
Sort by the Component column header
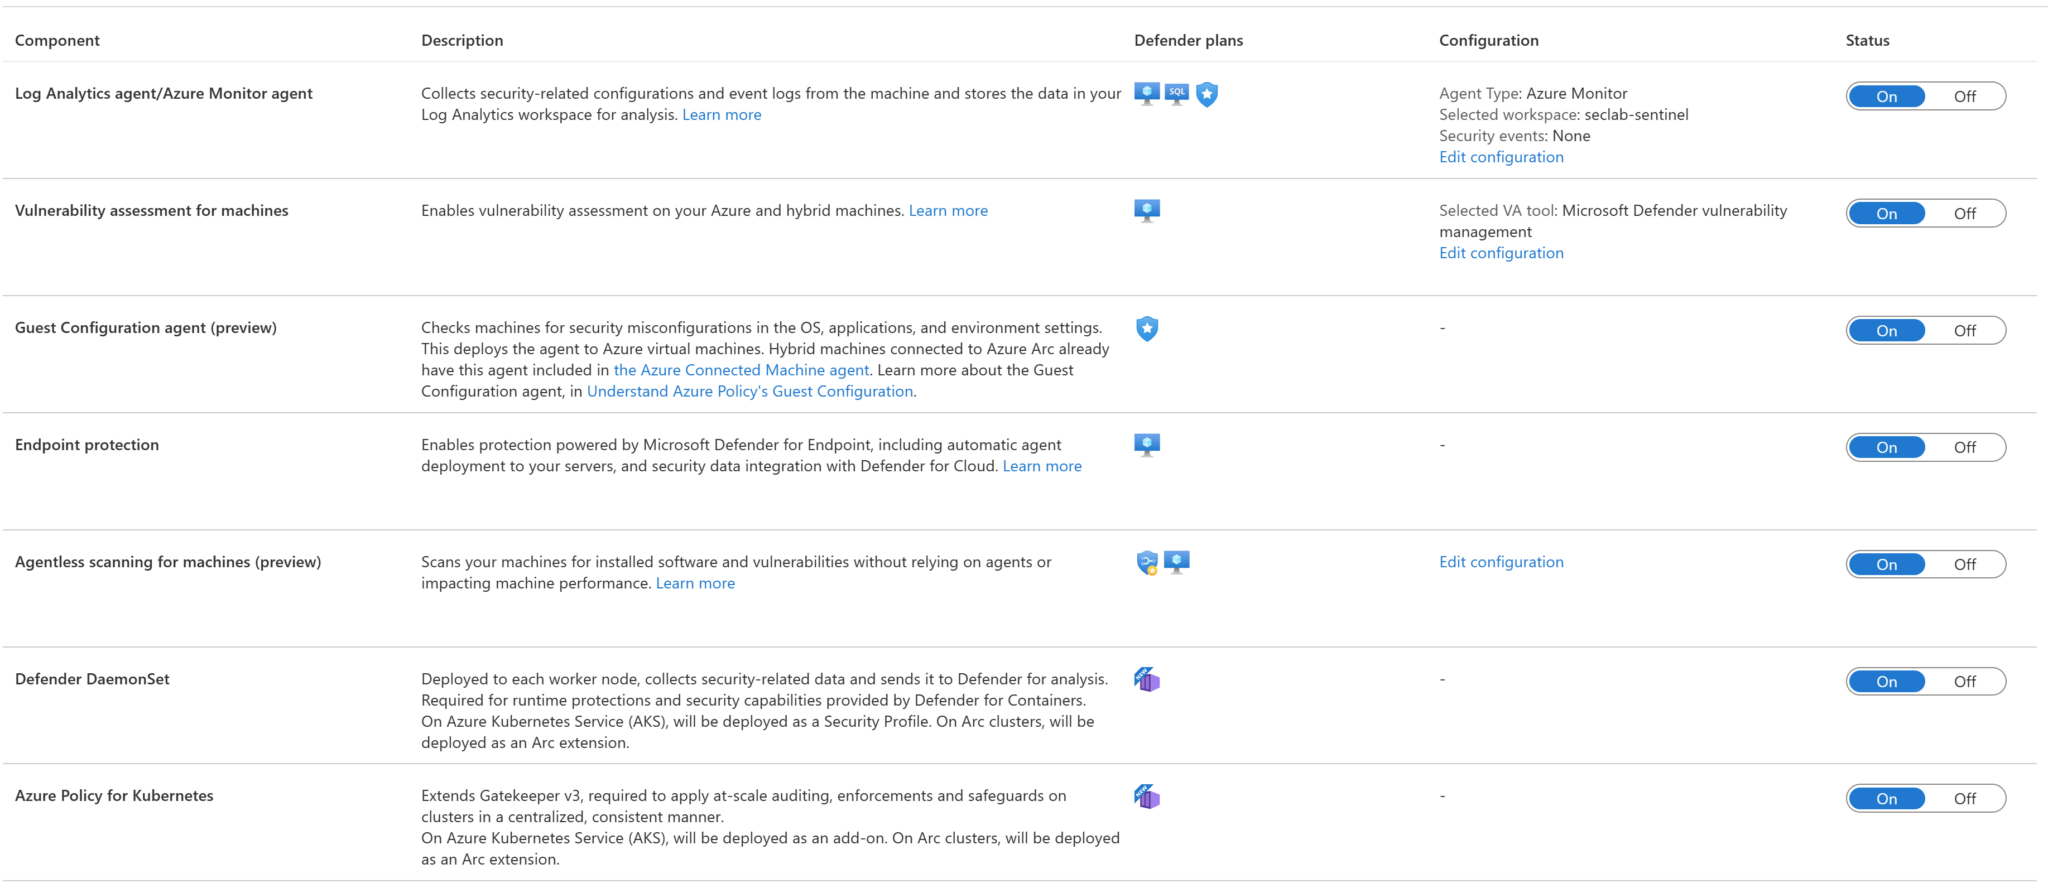click(56, 40)
